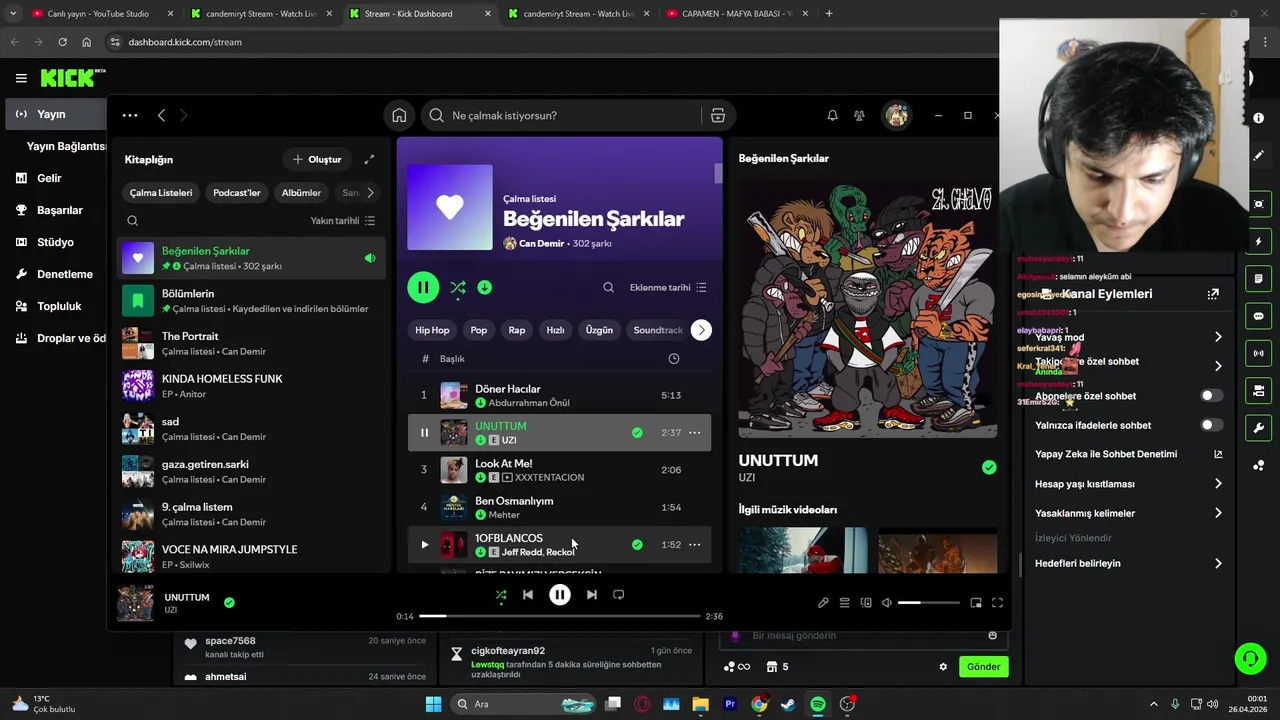Open Spotify home via the house icon
1280x720 pixels.
[399, 115]
